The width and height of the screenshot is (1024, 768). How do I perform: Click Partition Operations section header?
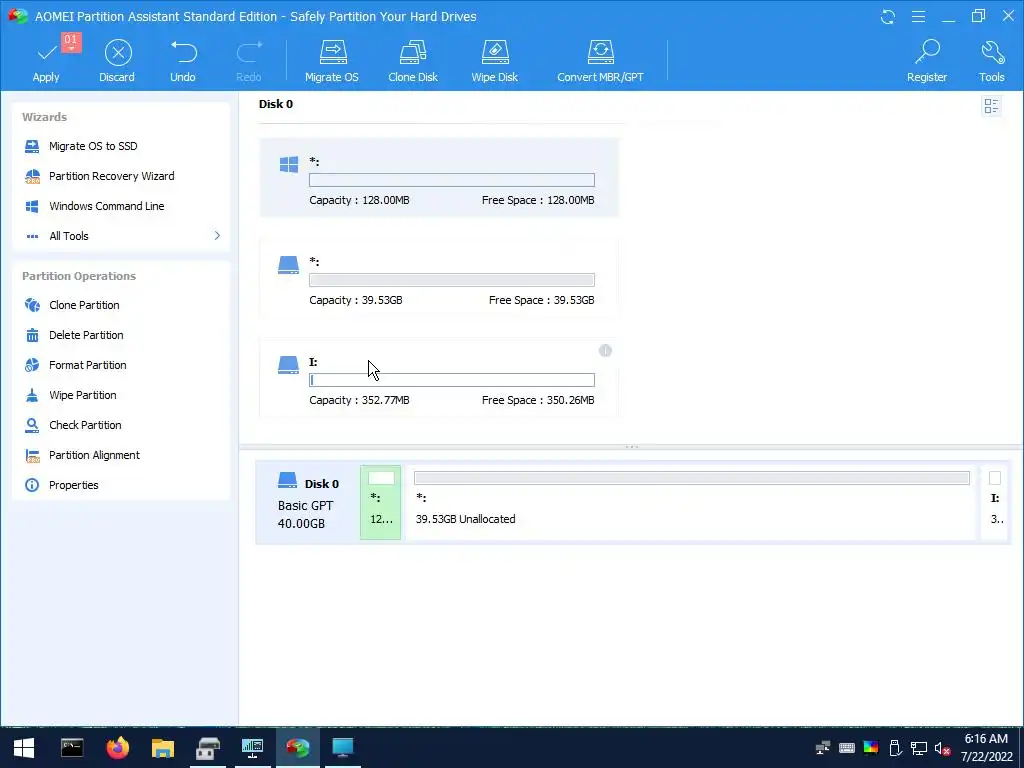[79, 276]
